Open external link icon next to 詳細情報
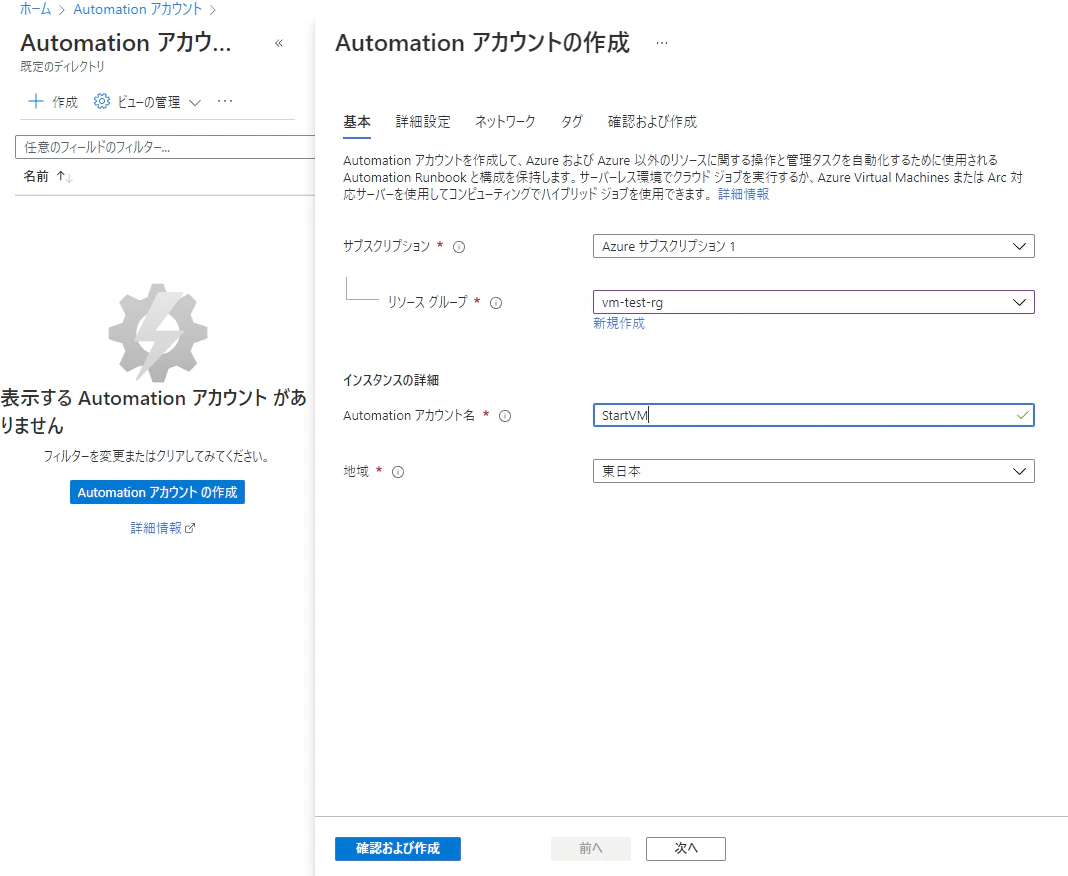This screenshot has width=1068, height=876. (x=190, y=528)
